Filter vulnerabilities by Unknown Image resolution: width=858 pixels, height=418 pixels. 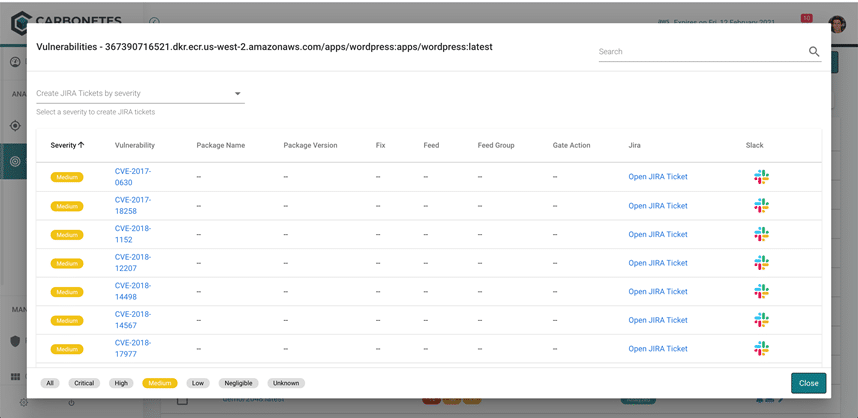click(x=286, y=383)
